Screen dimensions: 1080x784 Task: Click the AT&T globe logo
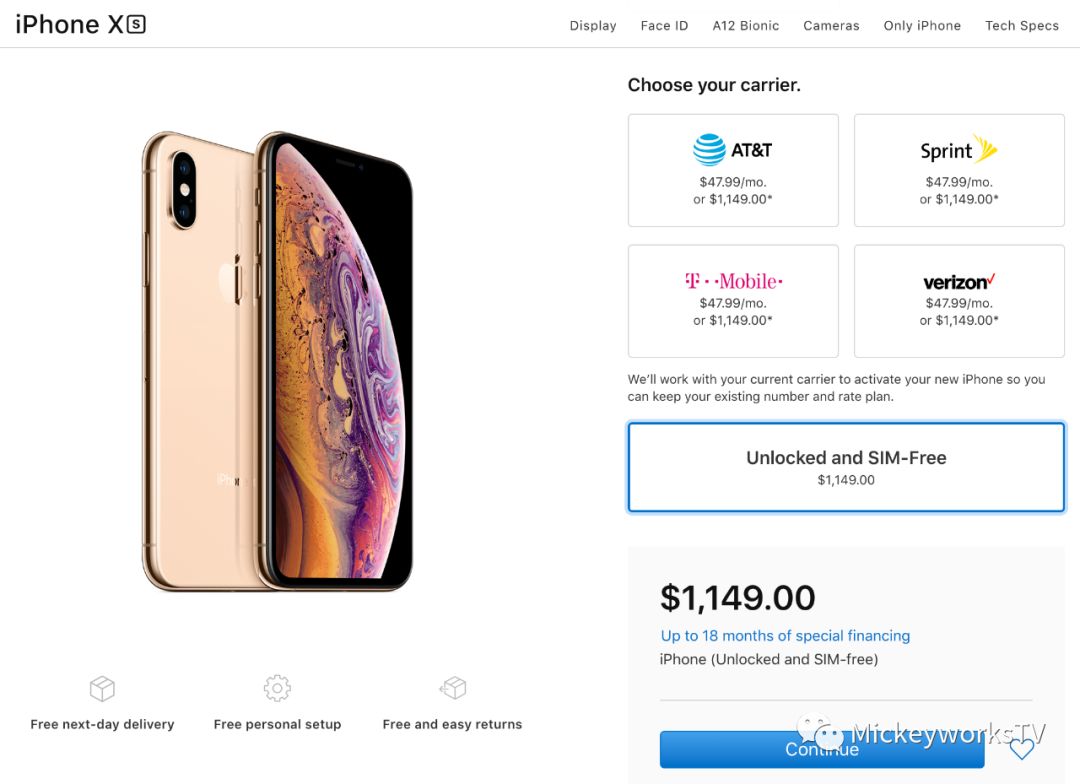(x=711, y=149)
